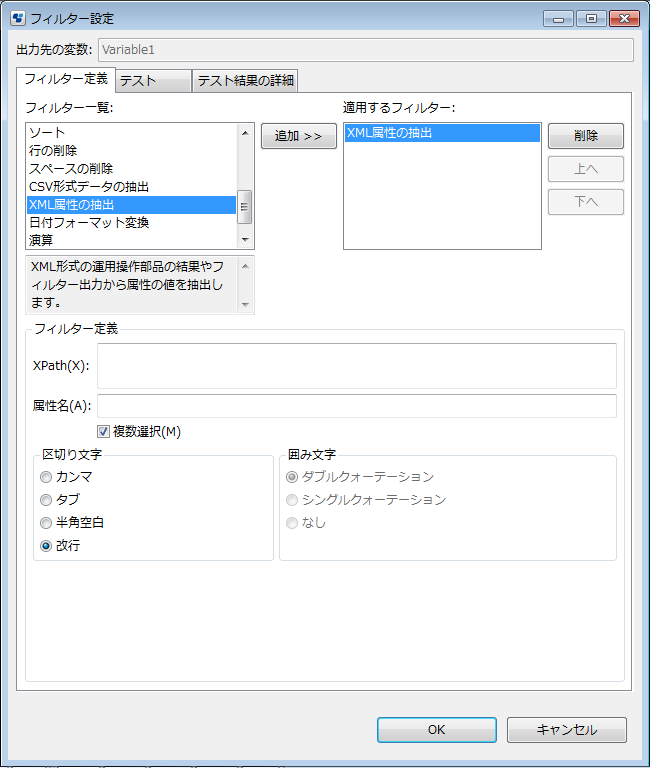Click into the 属性名(A) input field
The width and height of the screenshot is (650, 768).
pos(357,406)
